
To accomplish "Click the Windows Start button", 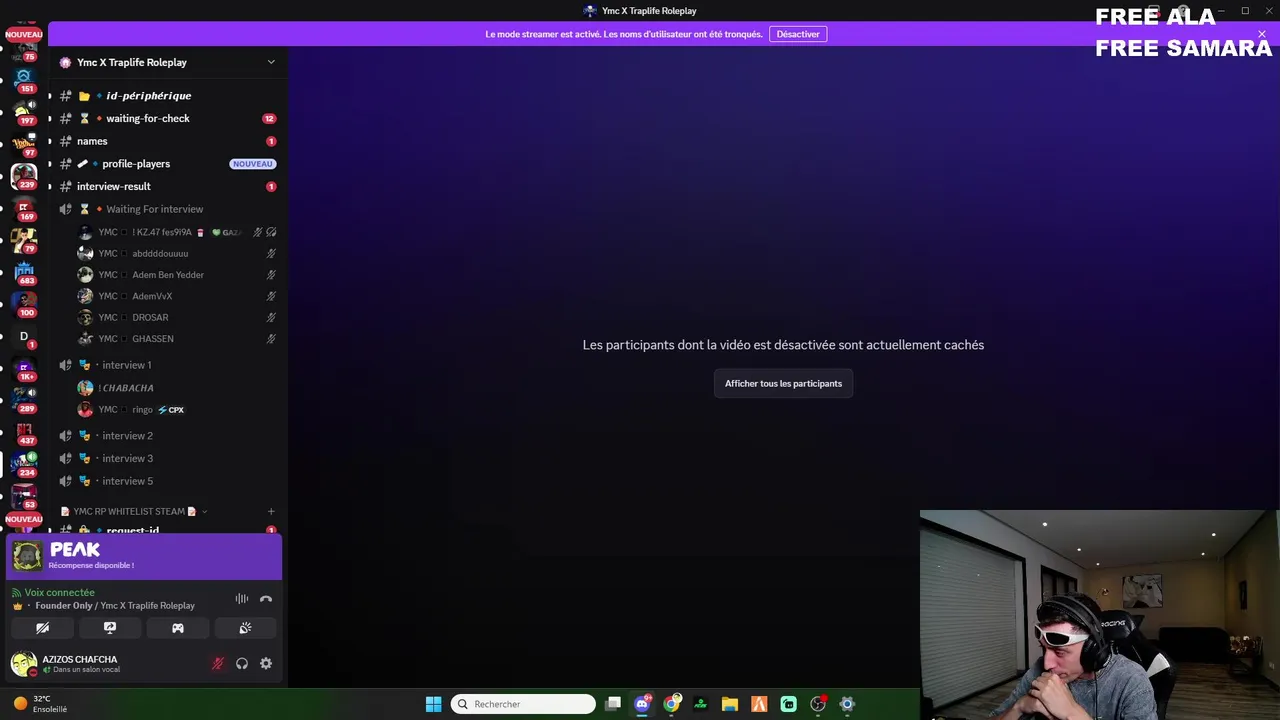I will [433, 704].
